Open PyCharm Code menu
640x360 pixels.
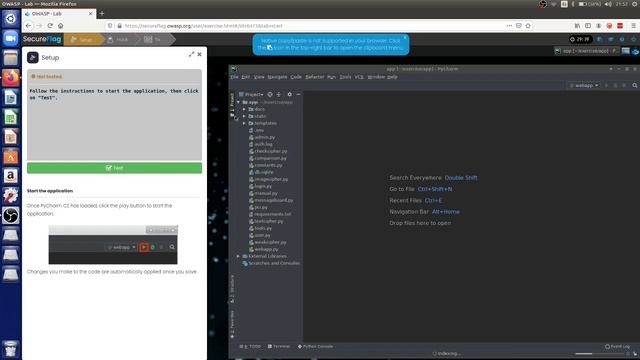tap(296, 77)
